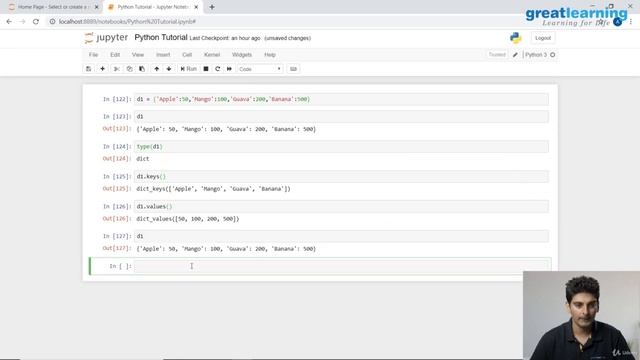The image size is (640, 360).
Task: Click the dict_values output text
Action: click(188, 219)
